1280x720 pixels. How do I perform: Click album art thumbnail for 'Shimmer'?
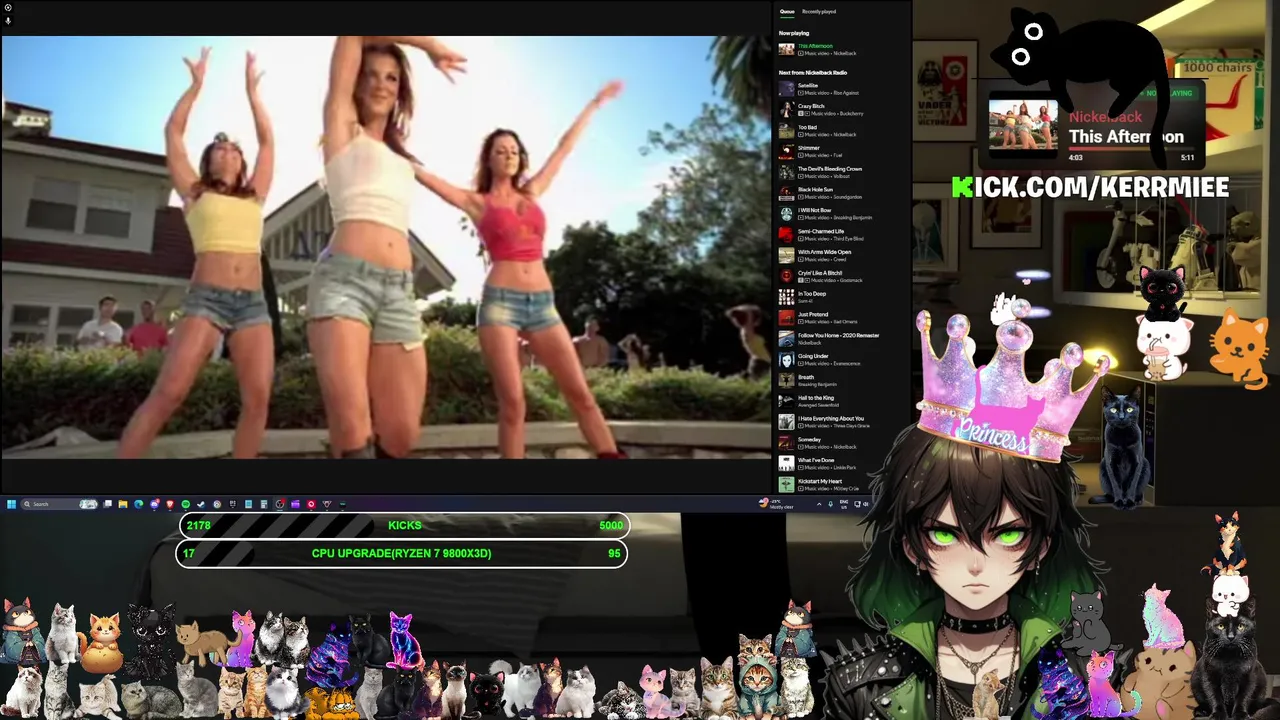[x=786, y=152]
